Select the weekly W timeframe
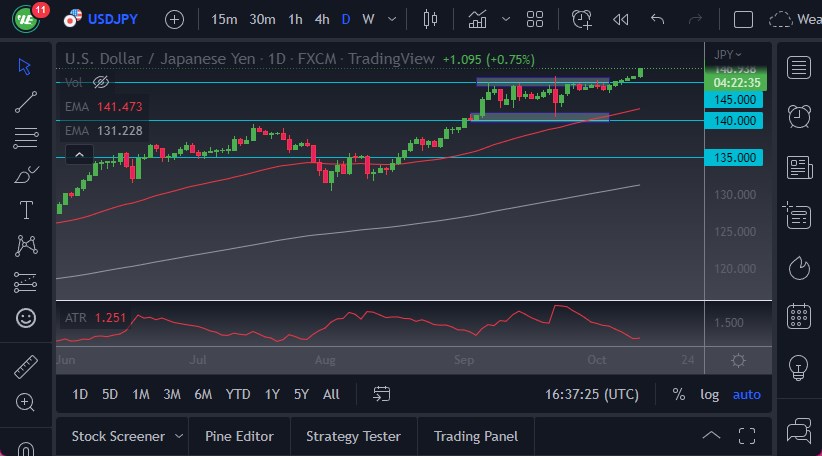 click(368, 19)
